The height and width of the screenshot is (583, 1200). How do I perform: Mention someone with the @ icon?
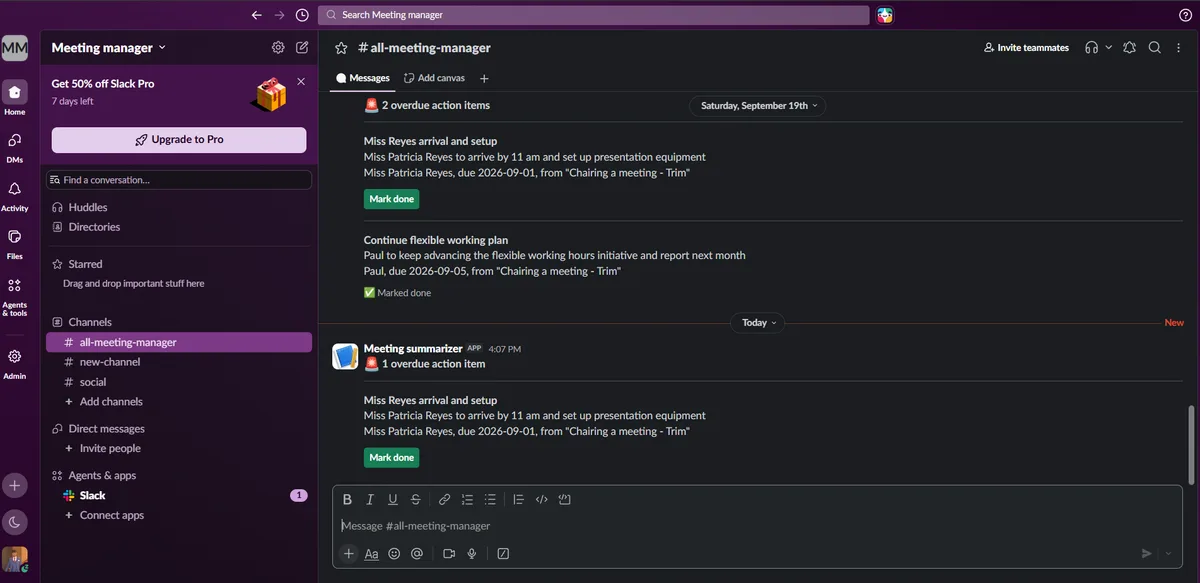[417, 553]
